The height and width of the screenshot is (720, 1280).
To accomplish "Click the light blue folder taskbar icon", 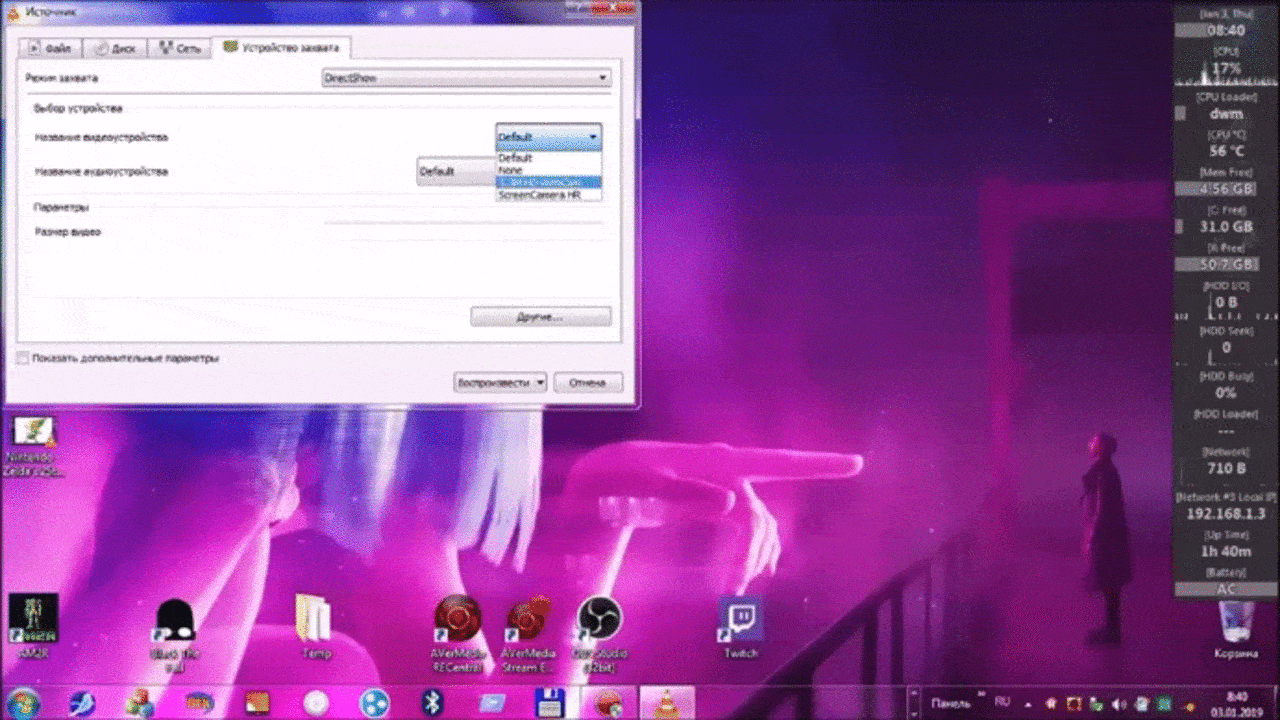I will pyautogui.click(x=491, y=703).
